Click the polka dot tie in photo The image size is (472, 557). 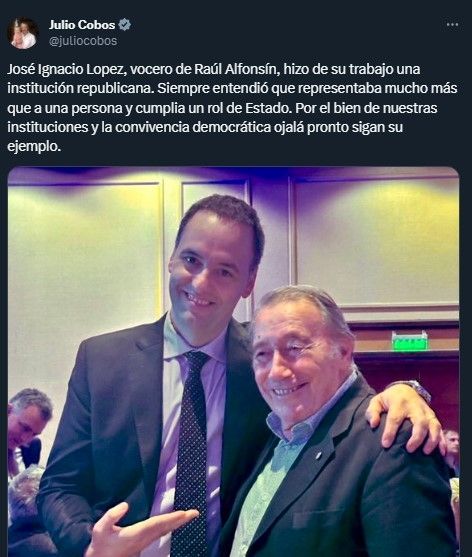tap(193, 448)
